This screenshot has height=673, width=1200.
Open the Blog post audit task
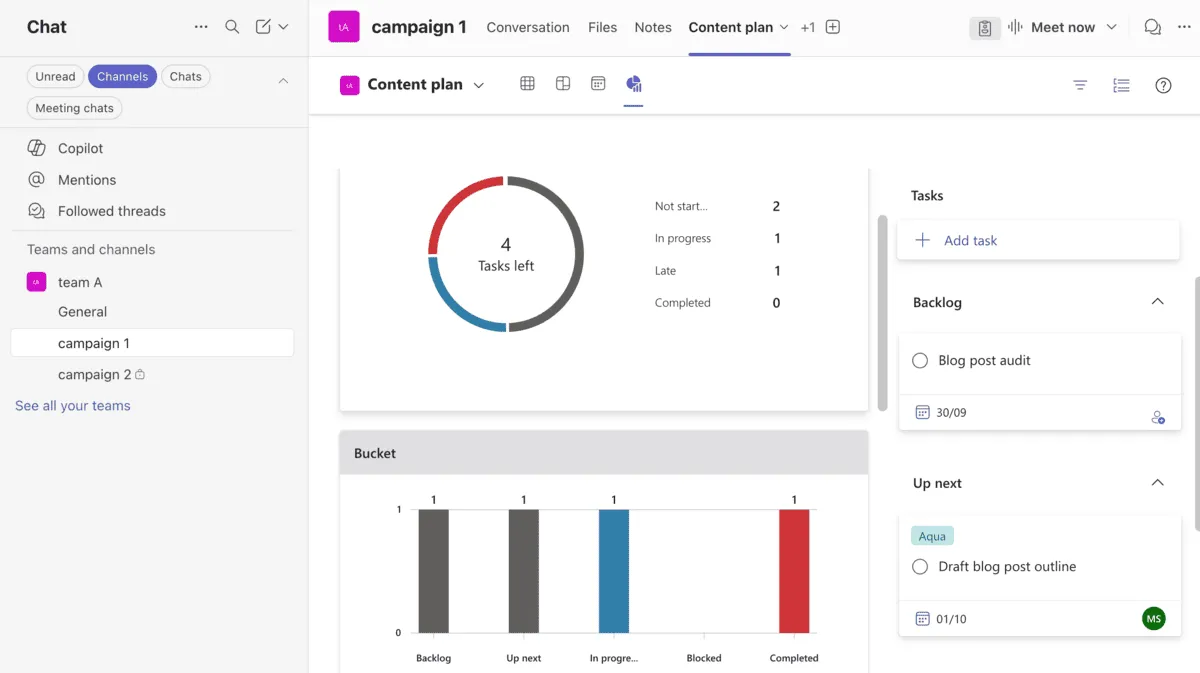tap(984, 360)
